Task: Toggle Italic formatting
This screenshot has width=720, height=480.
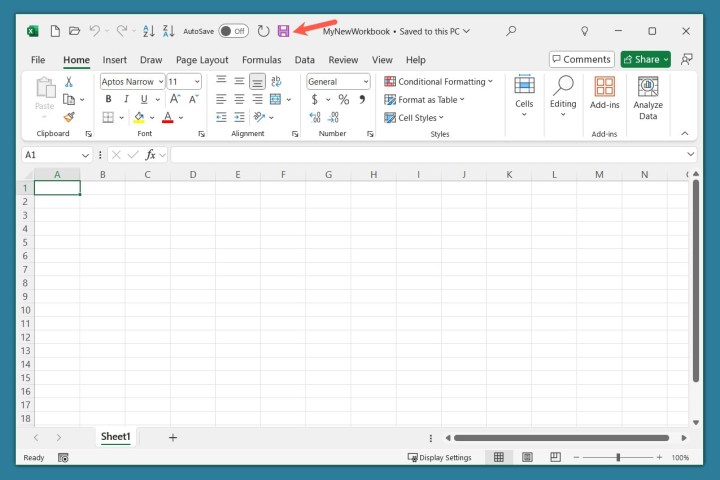Action: click(x=126, y=99)
